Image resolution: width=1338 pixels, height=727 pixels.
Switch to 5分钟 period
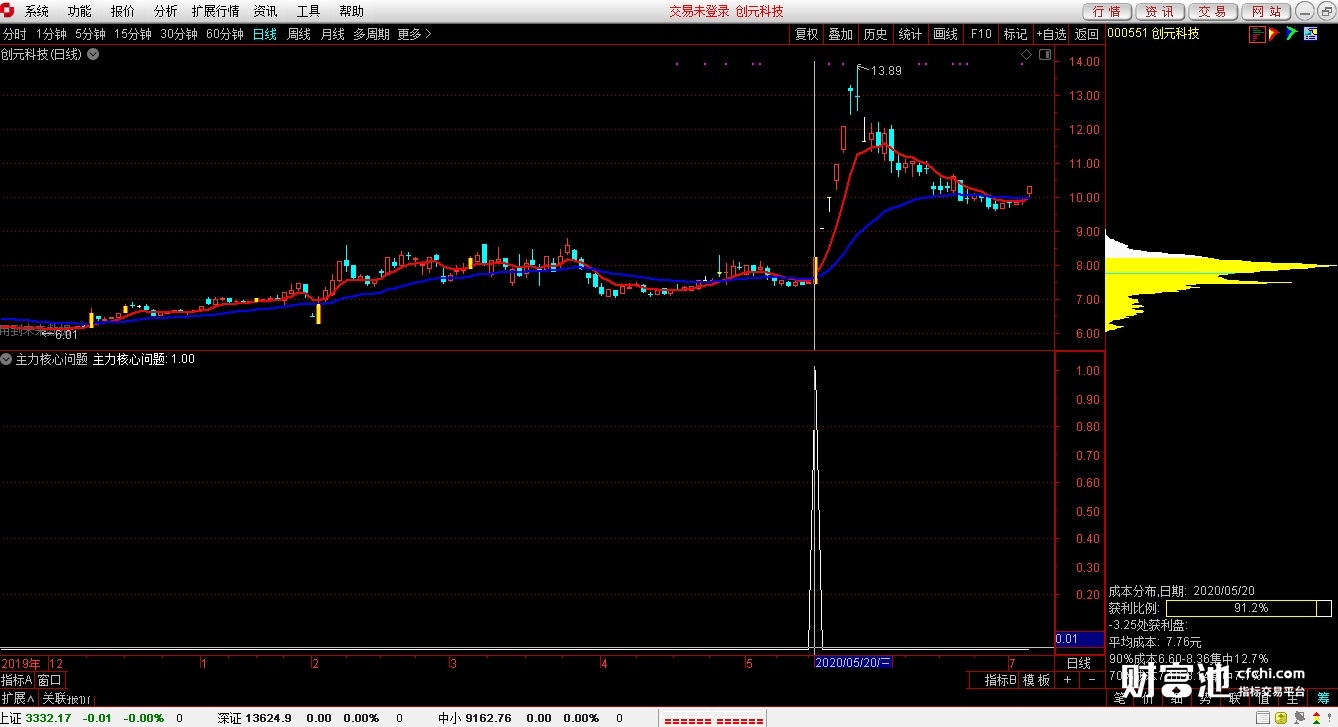[x=90, y=34]
